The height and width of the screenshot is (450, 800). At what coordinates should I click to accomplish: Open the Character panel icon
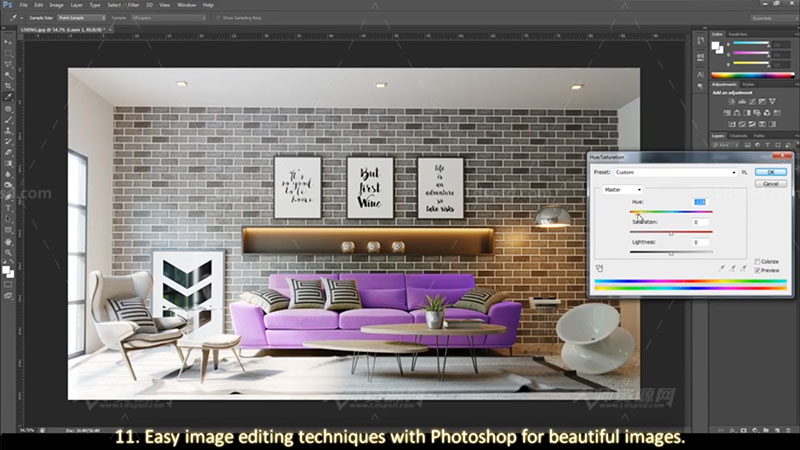pyautogui.click(x=700, y=74)
